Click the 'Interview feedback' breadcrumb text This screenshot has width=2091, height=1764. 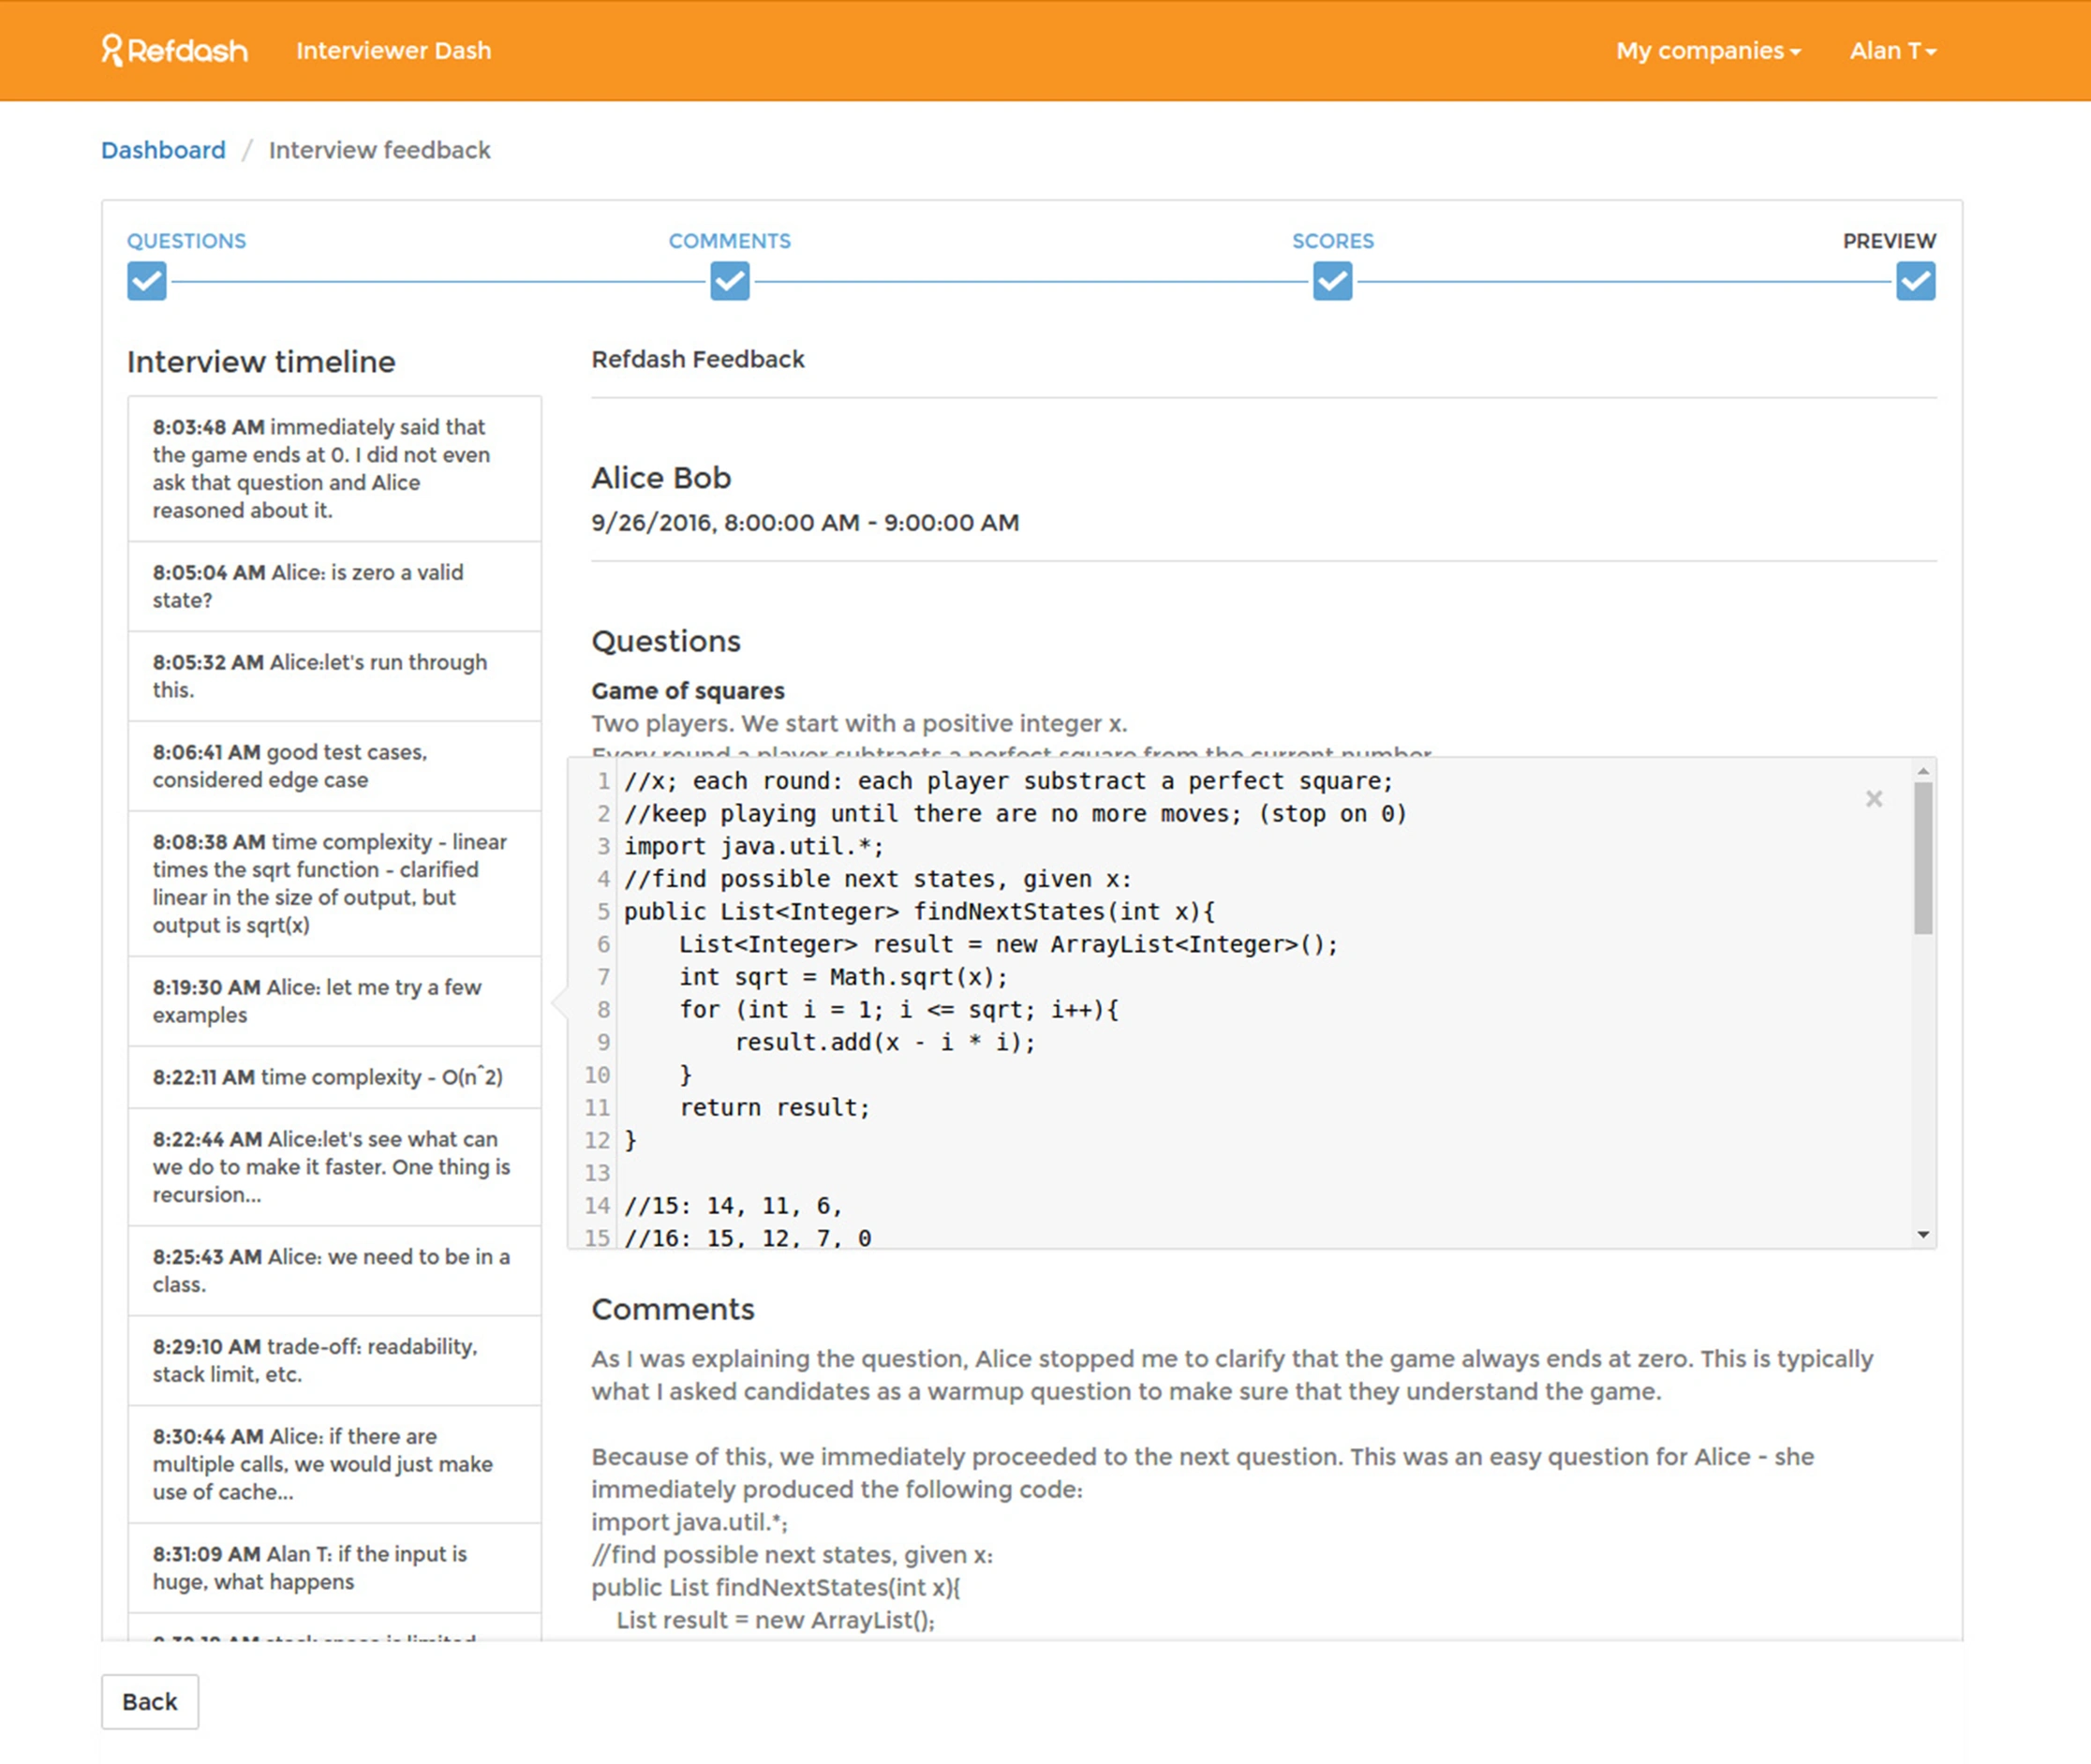click(x=380, y=150)
